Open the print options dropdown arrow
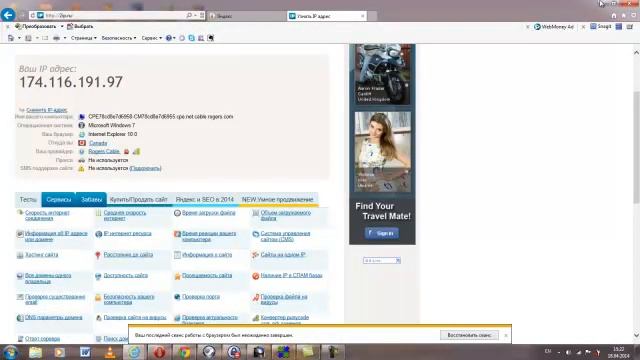This screenshot has height=360, width=640. (x=64, y=38)
